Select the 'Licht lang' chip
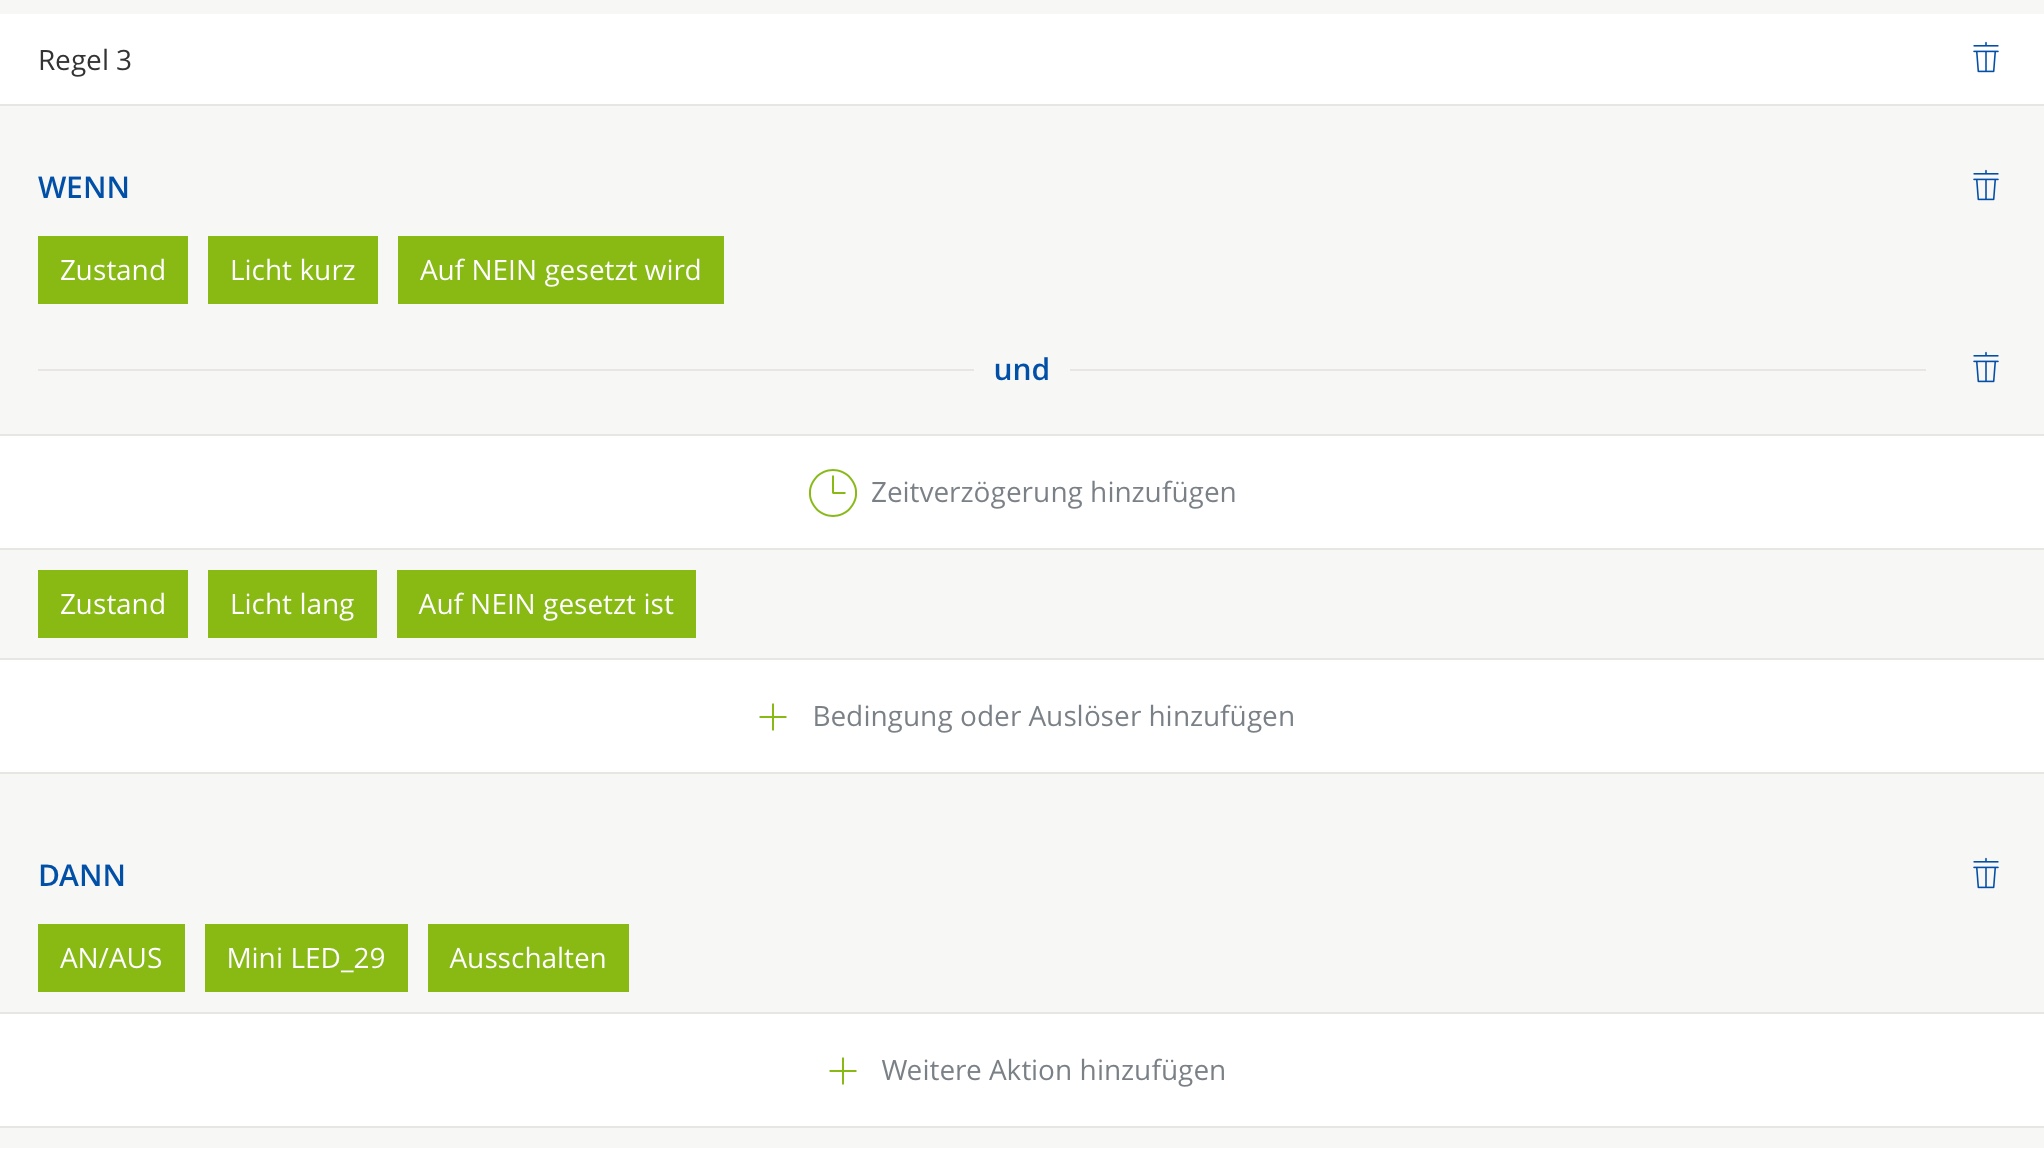Image resolution: width=2044 pixels, height=1152 pixels. tap(292, 604)
